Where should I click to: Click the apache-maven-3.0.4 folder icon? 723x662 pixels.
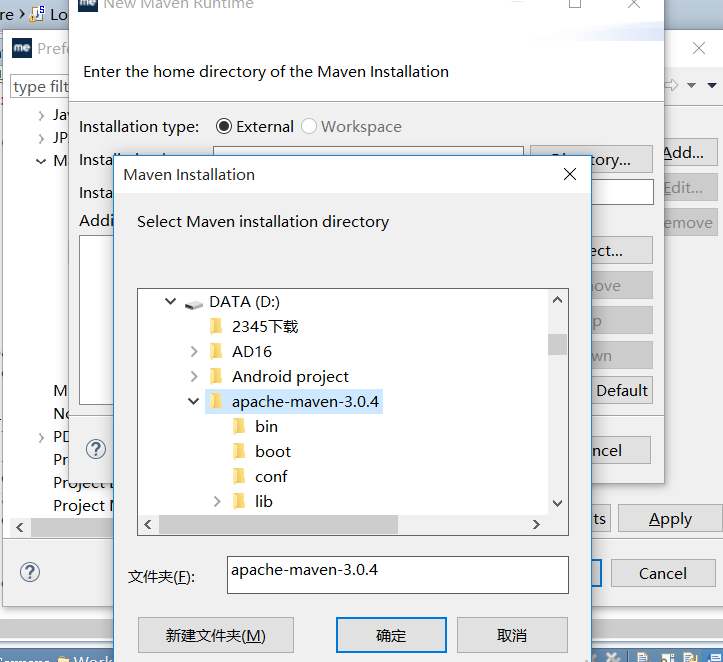pos(216,401)
